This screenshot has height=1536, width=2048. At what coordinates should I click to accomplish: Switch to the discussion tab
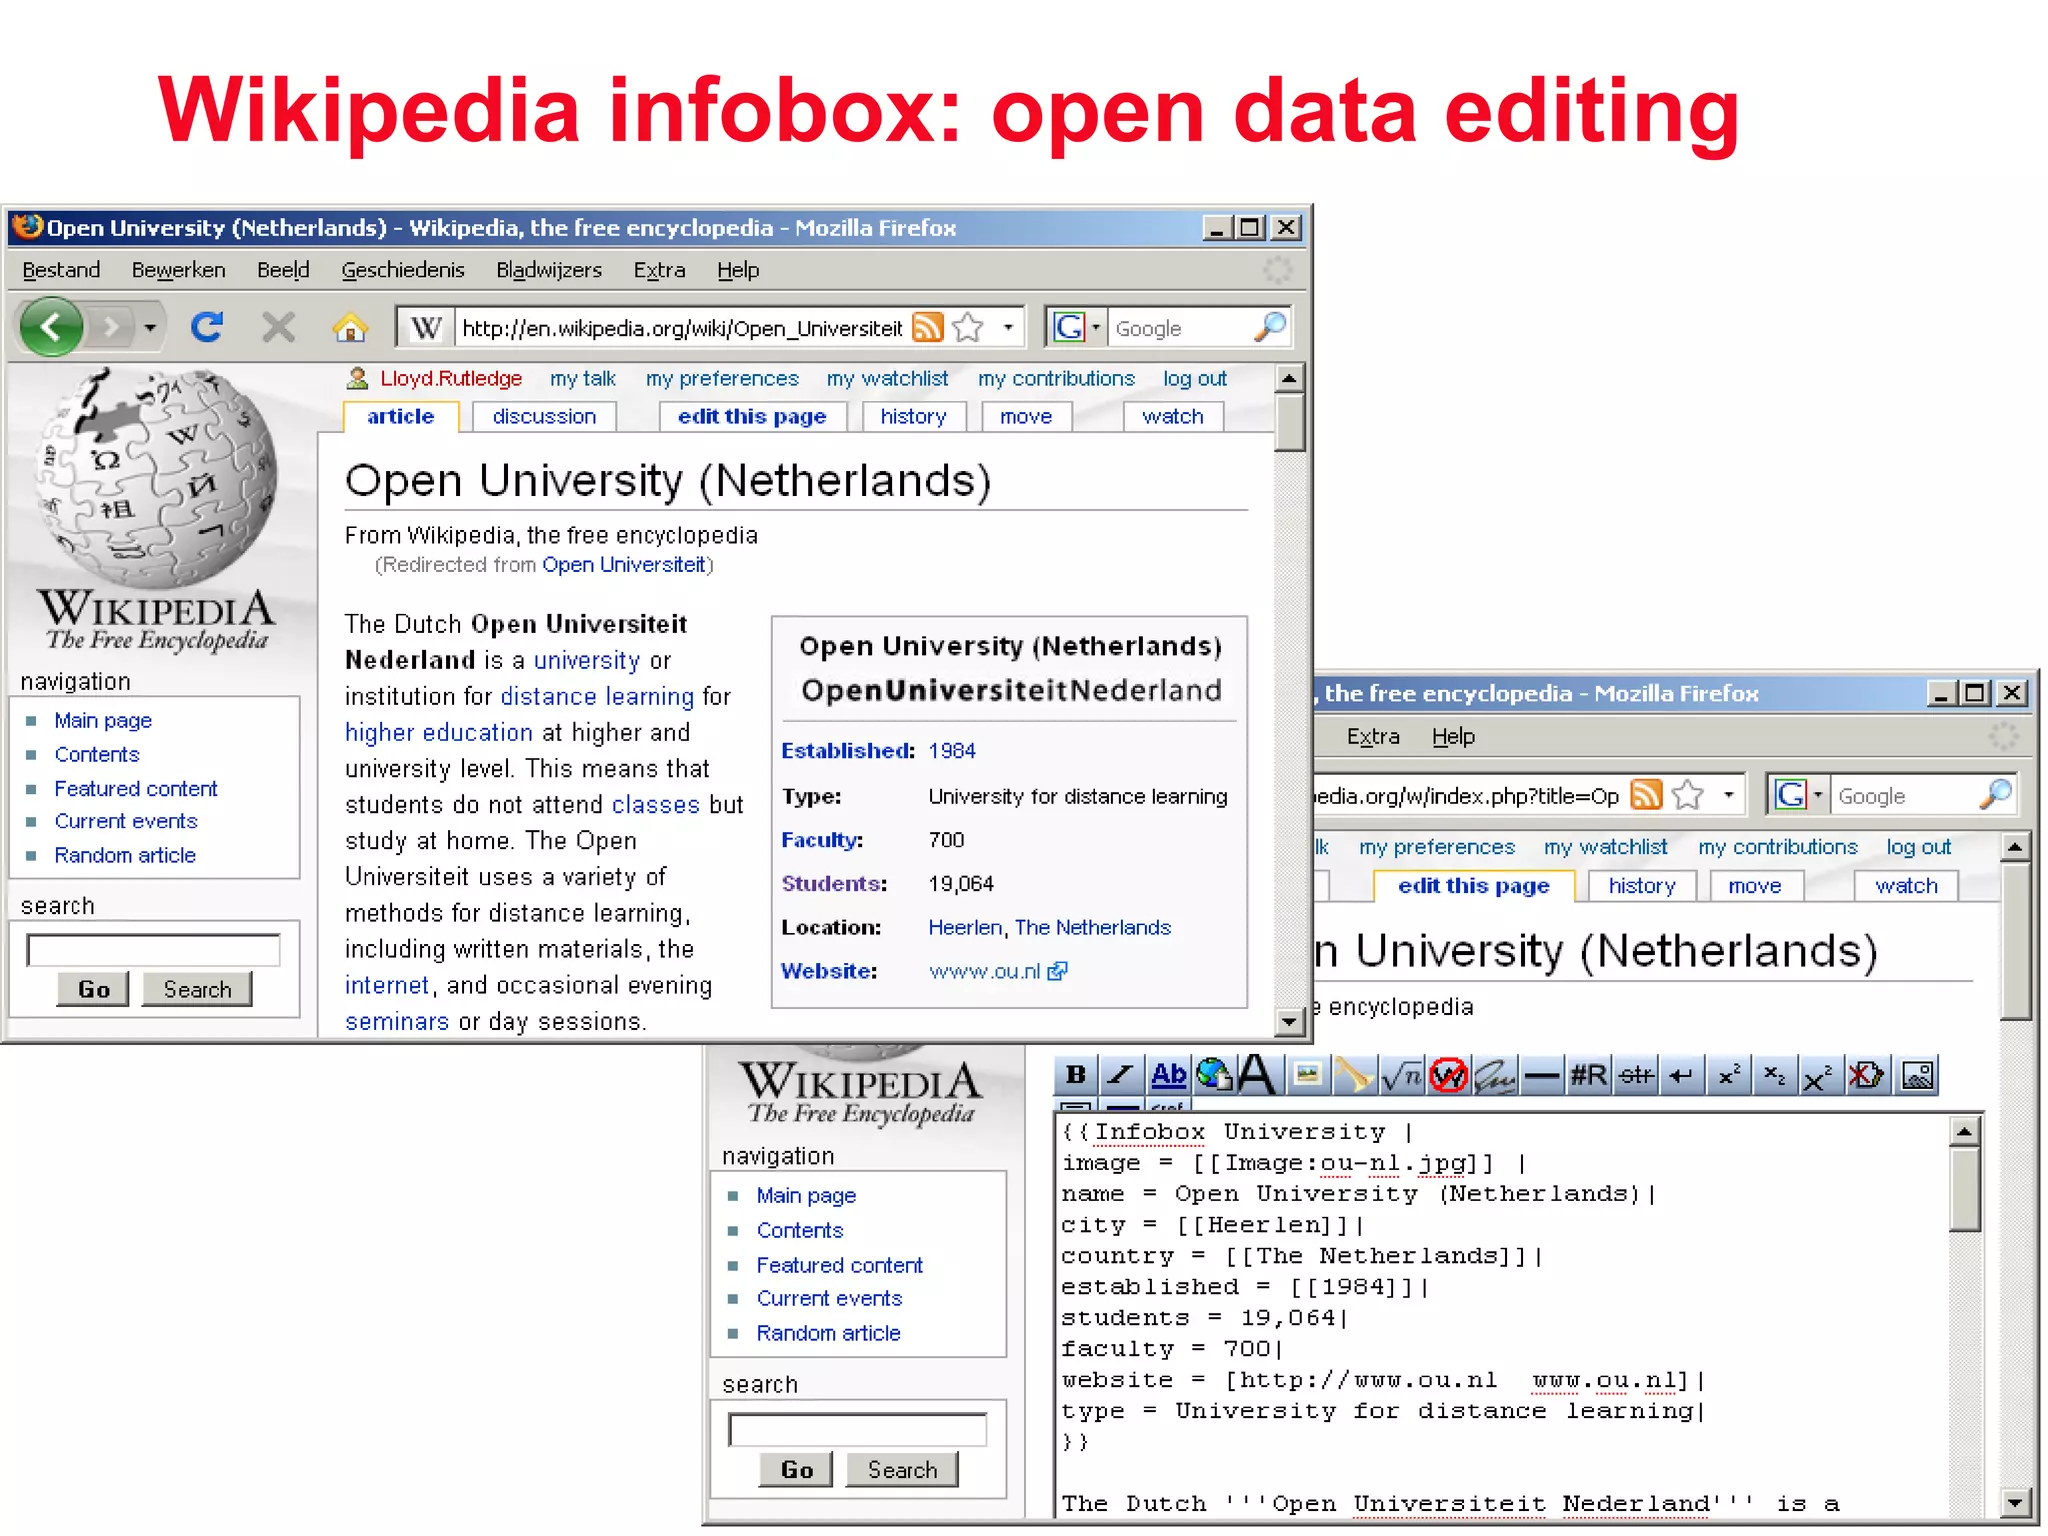[544, 416]
